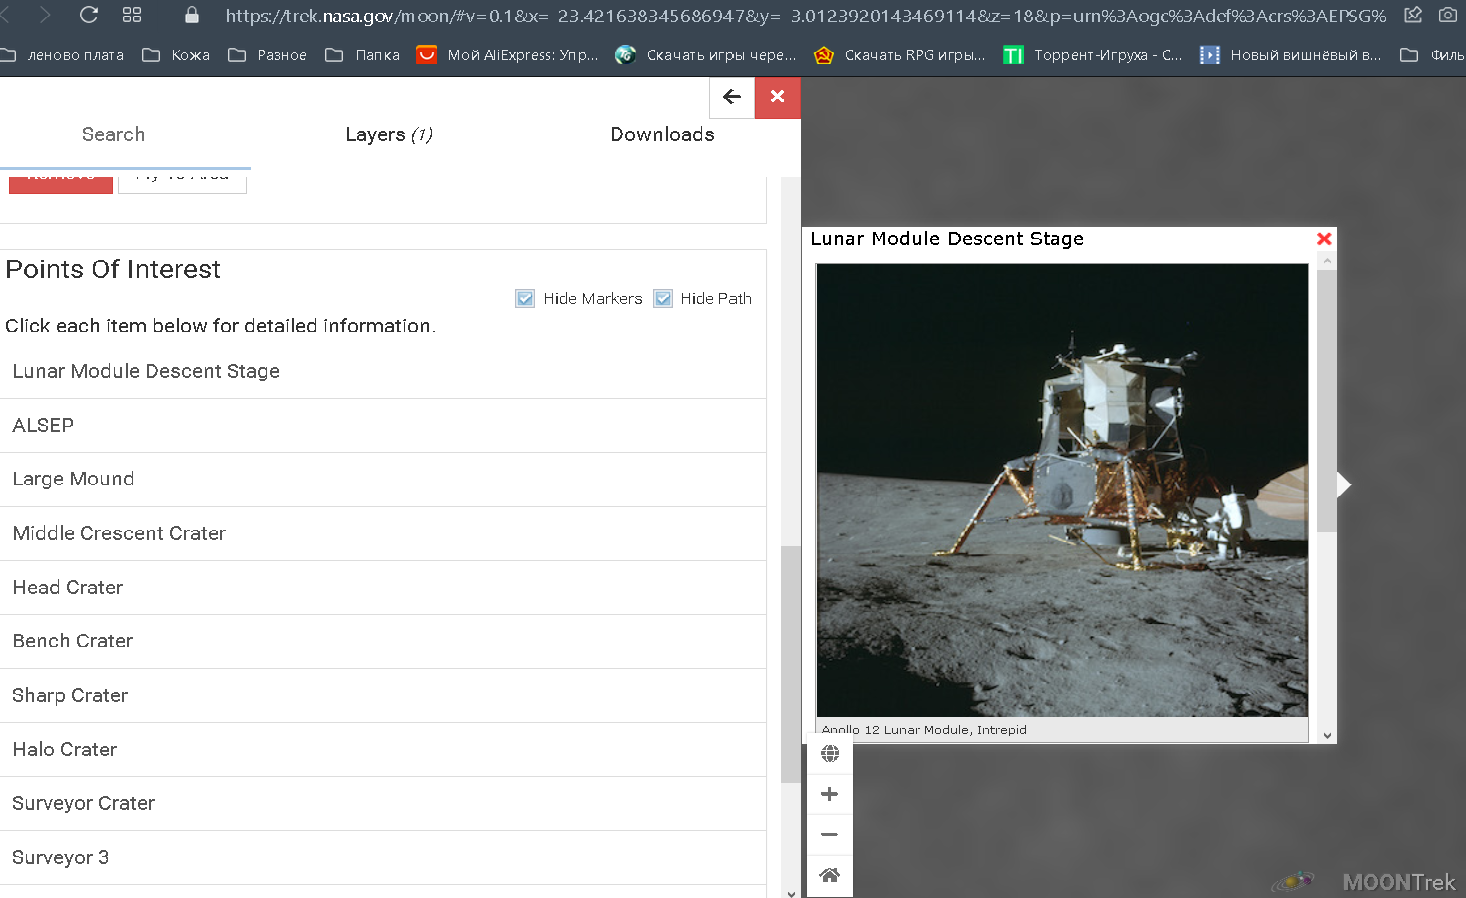Open the Новый вишневый bookmark
The image size is (1466, 898).
1291,55
